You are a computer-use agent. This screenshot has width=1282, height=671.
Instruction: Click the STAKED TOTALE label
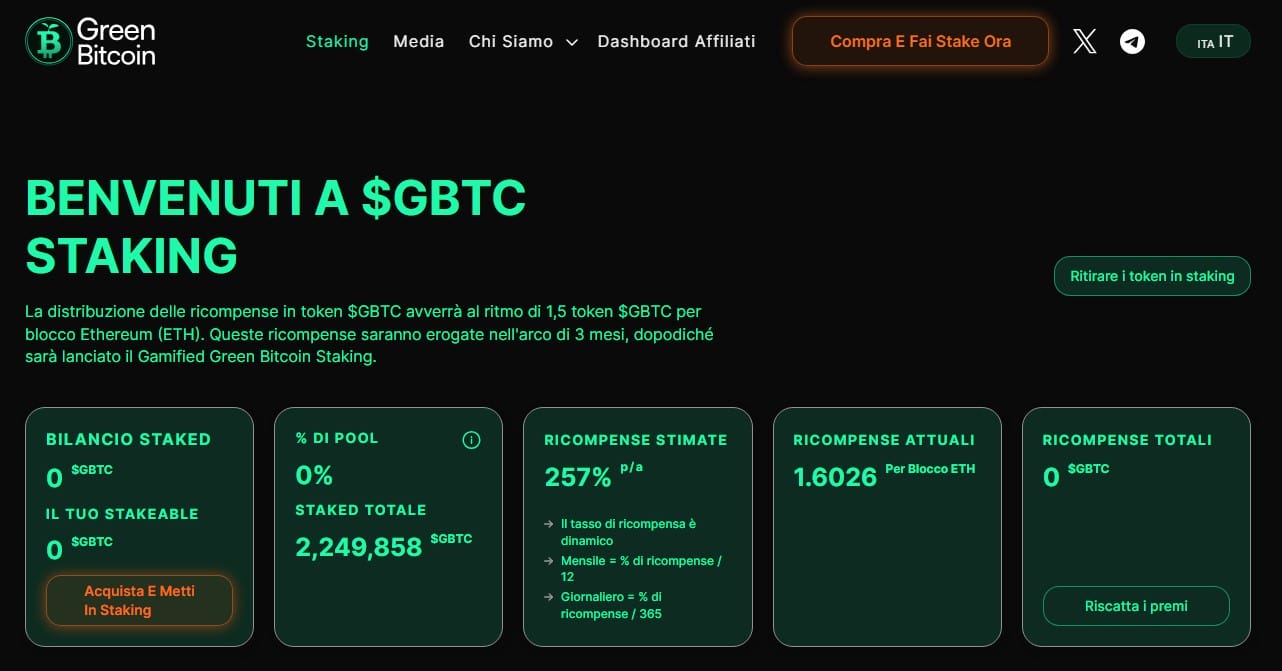360,509
